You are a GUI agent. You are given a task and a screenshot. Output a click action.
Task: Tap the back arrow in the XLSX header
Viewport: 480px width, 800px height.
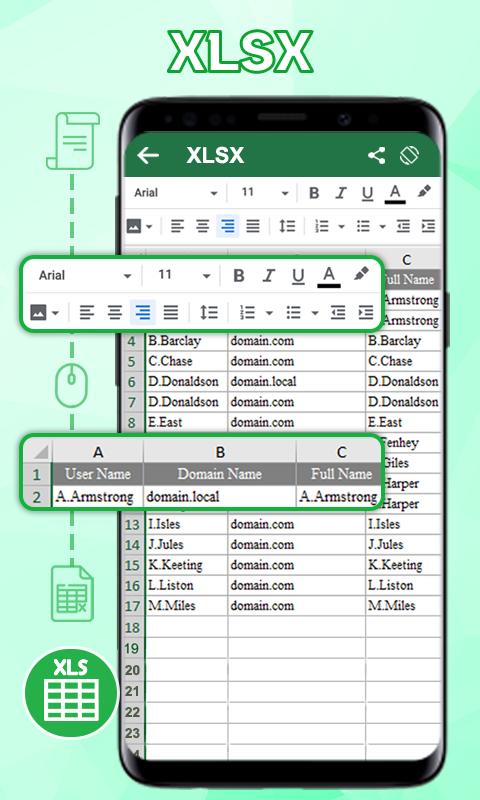(148, 156)
